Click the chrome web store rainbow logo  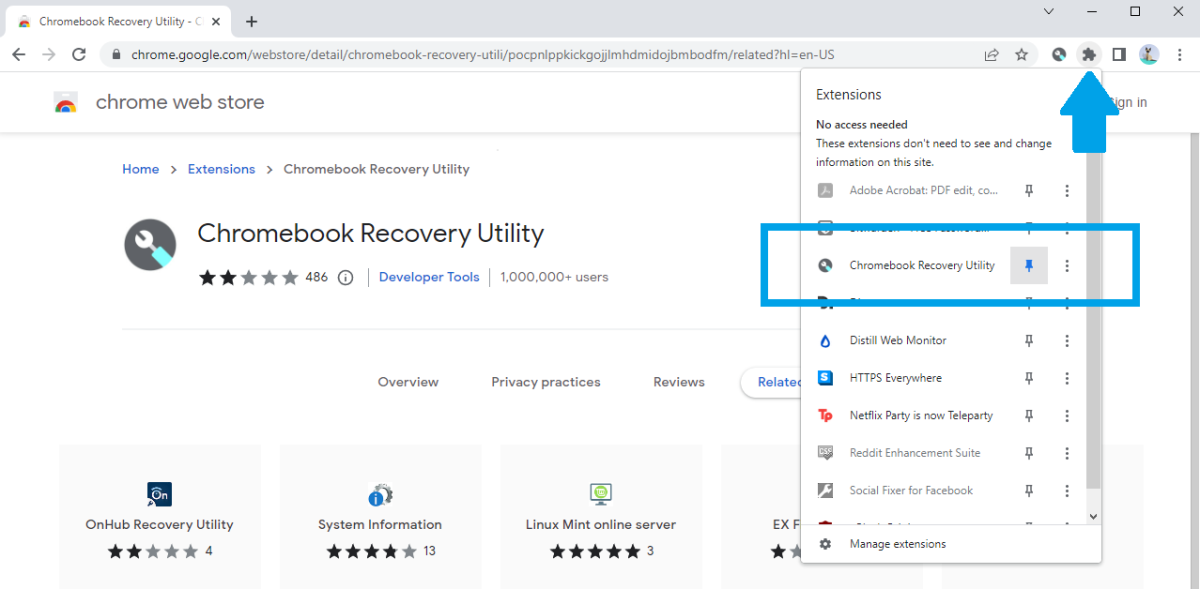tap(66, 102)
